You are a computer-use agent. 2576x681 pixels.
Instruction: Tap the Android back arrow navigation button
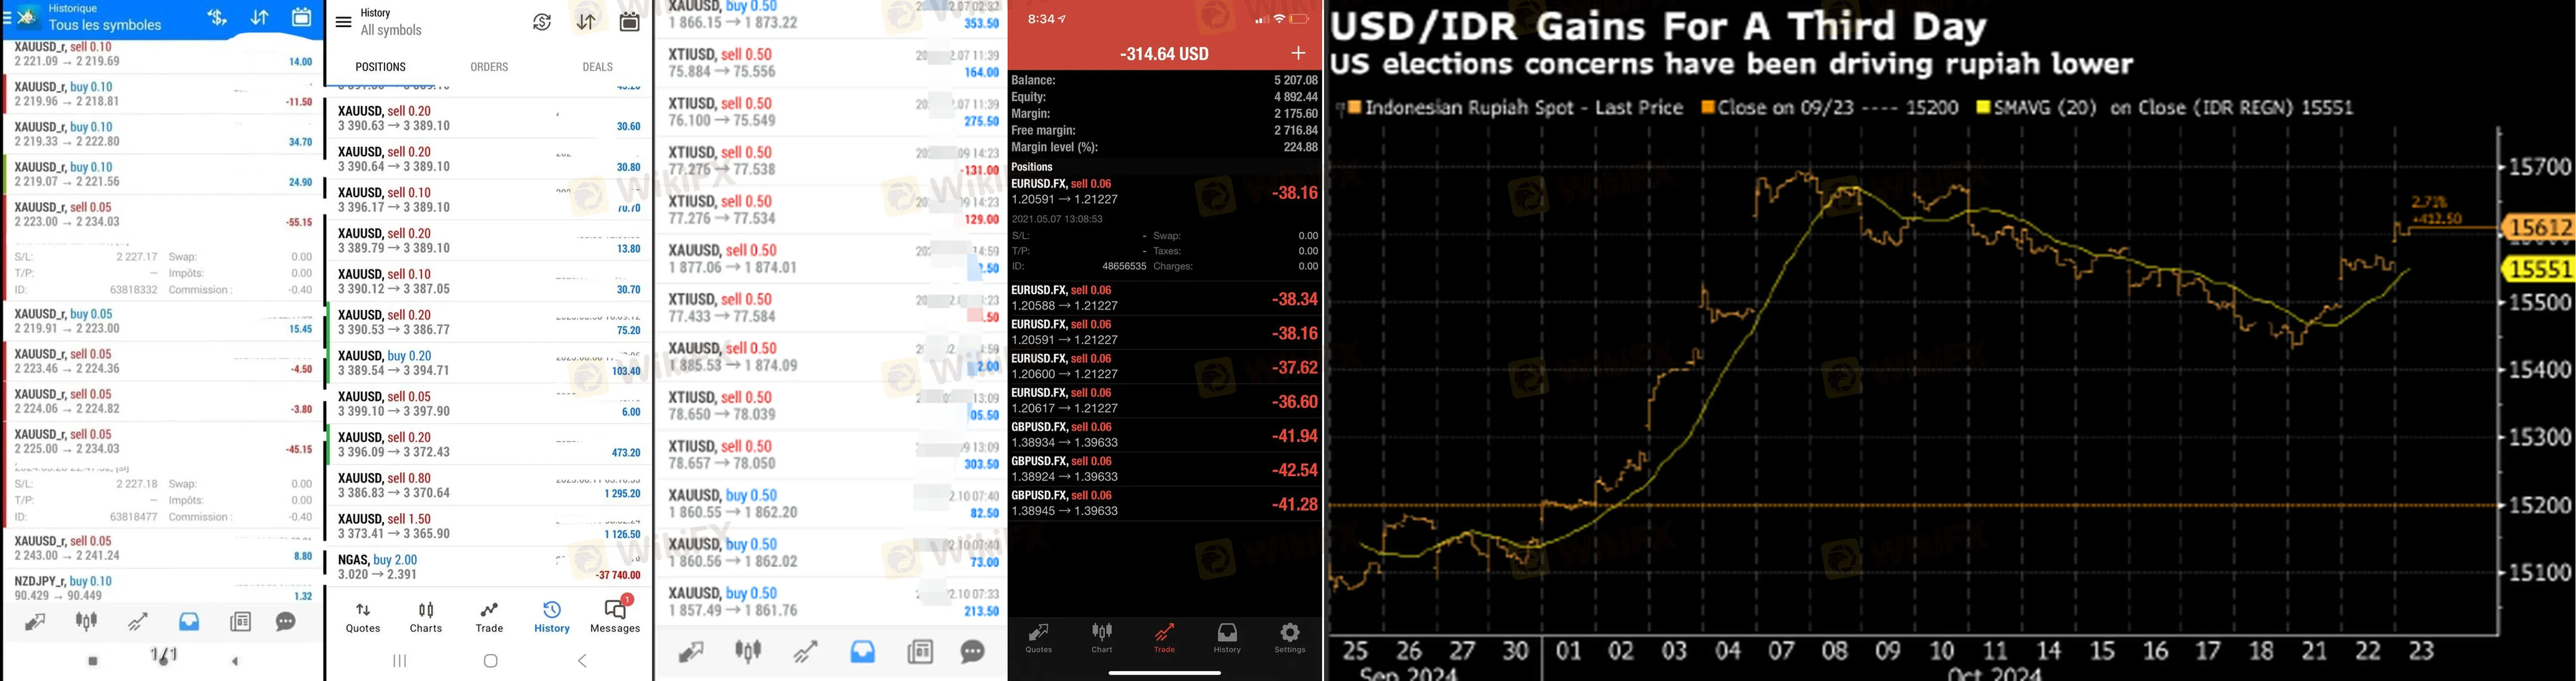coord(583,661)
